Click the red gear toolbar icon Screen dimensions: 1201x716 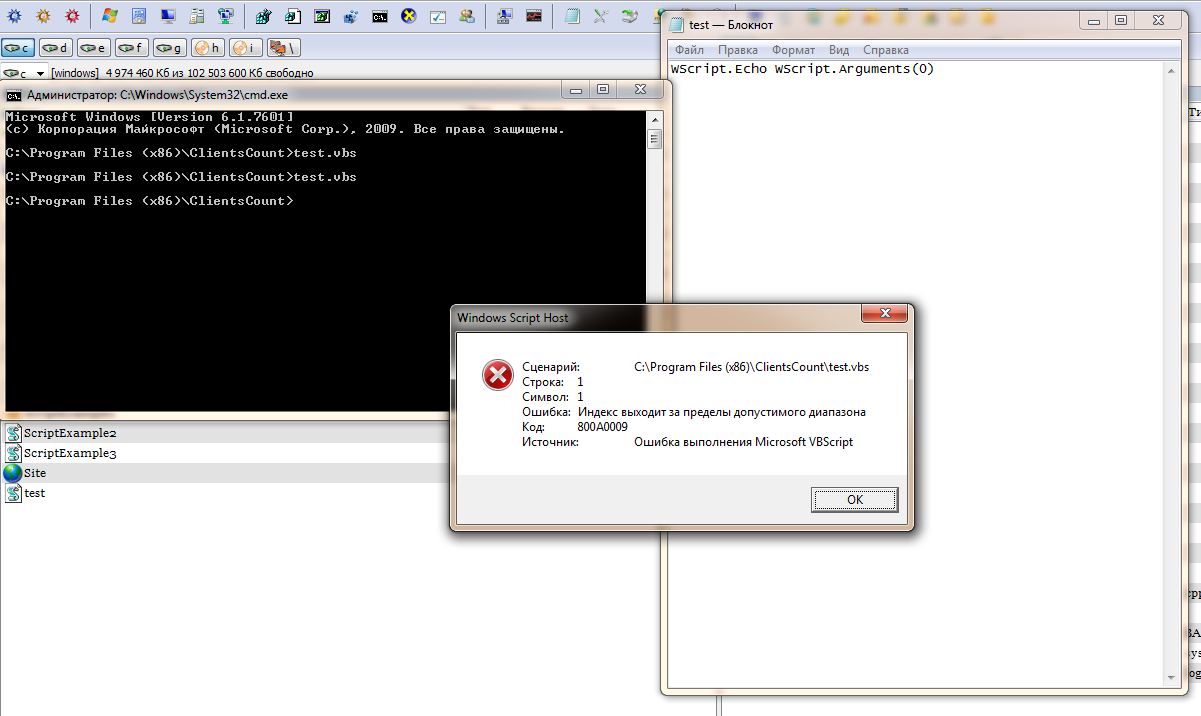pos(72,16)
